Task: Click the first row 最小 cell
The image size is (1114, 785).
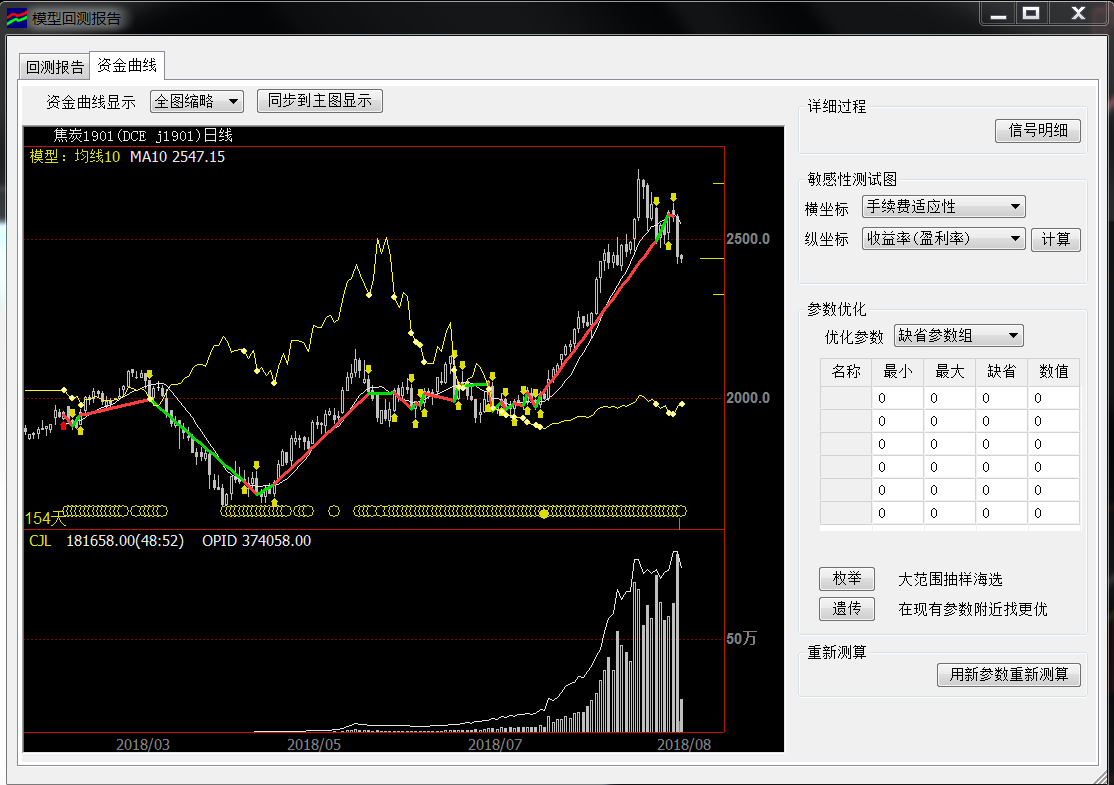Action: click(897, 398)
